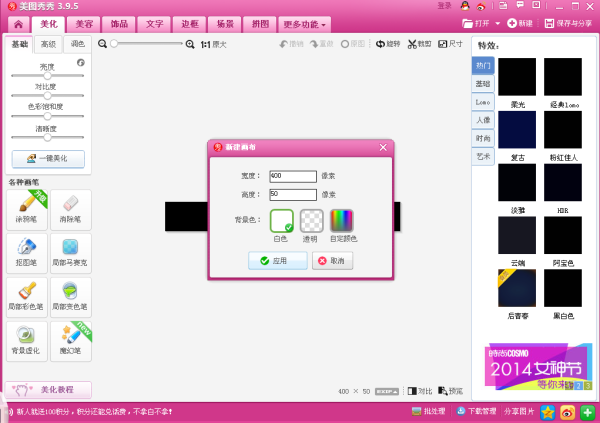Click the QQ penguin login icon
Screen dimensions: 600x423
click(465, 6)
